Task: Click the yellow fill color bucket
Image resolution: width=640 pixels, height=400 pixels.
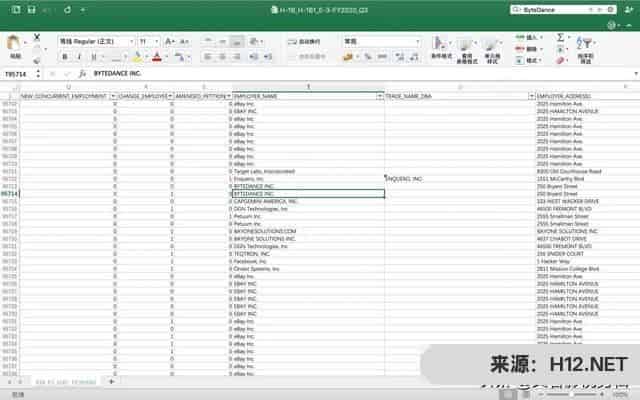Action: 137,57
